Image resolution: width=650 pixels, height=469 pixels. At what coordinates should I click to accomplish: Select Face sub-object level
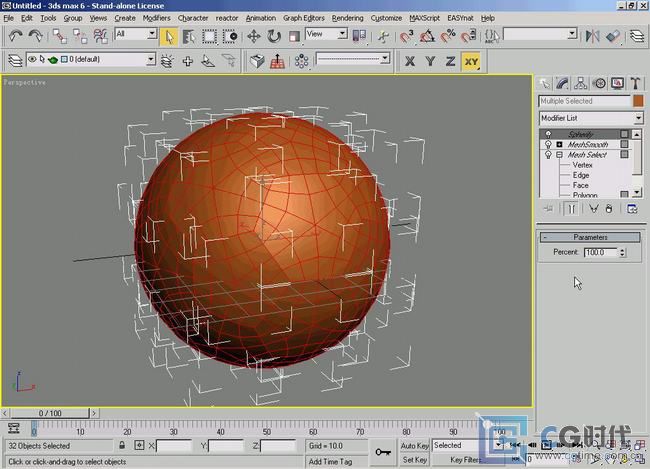[x=580, y=185]
